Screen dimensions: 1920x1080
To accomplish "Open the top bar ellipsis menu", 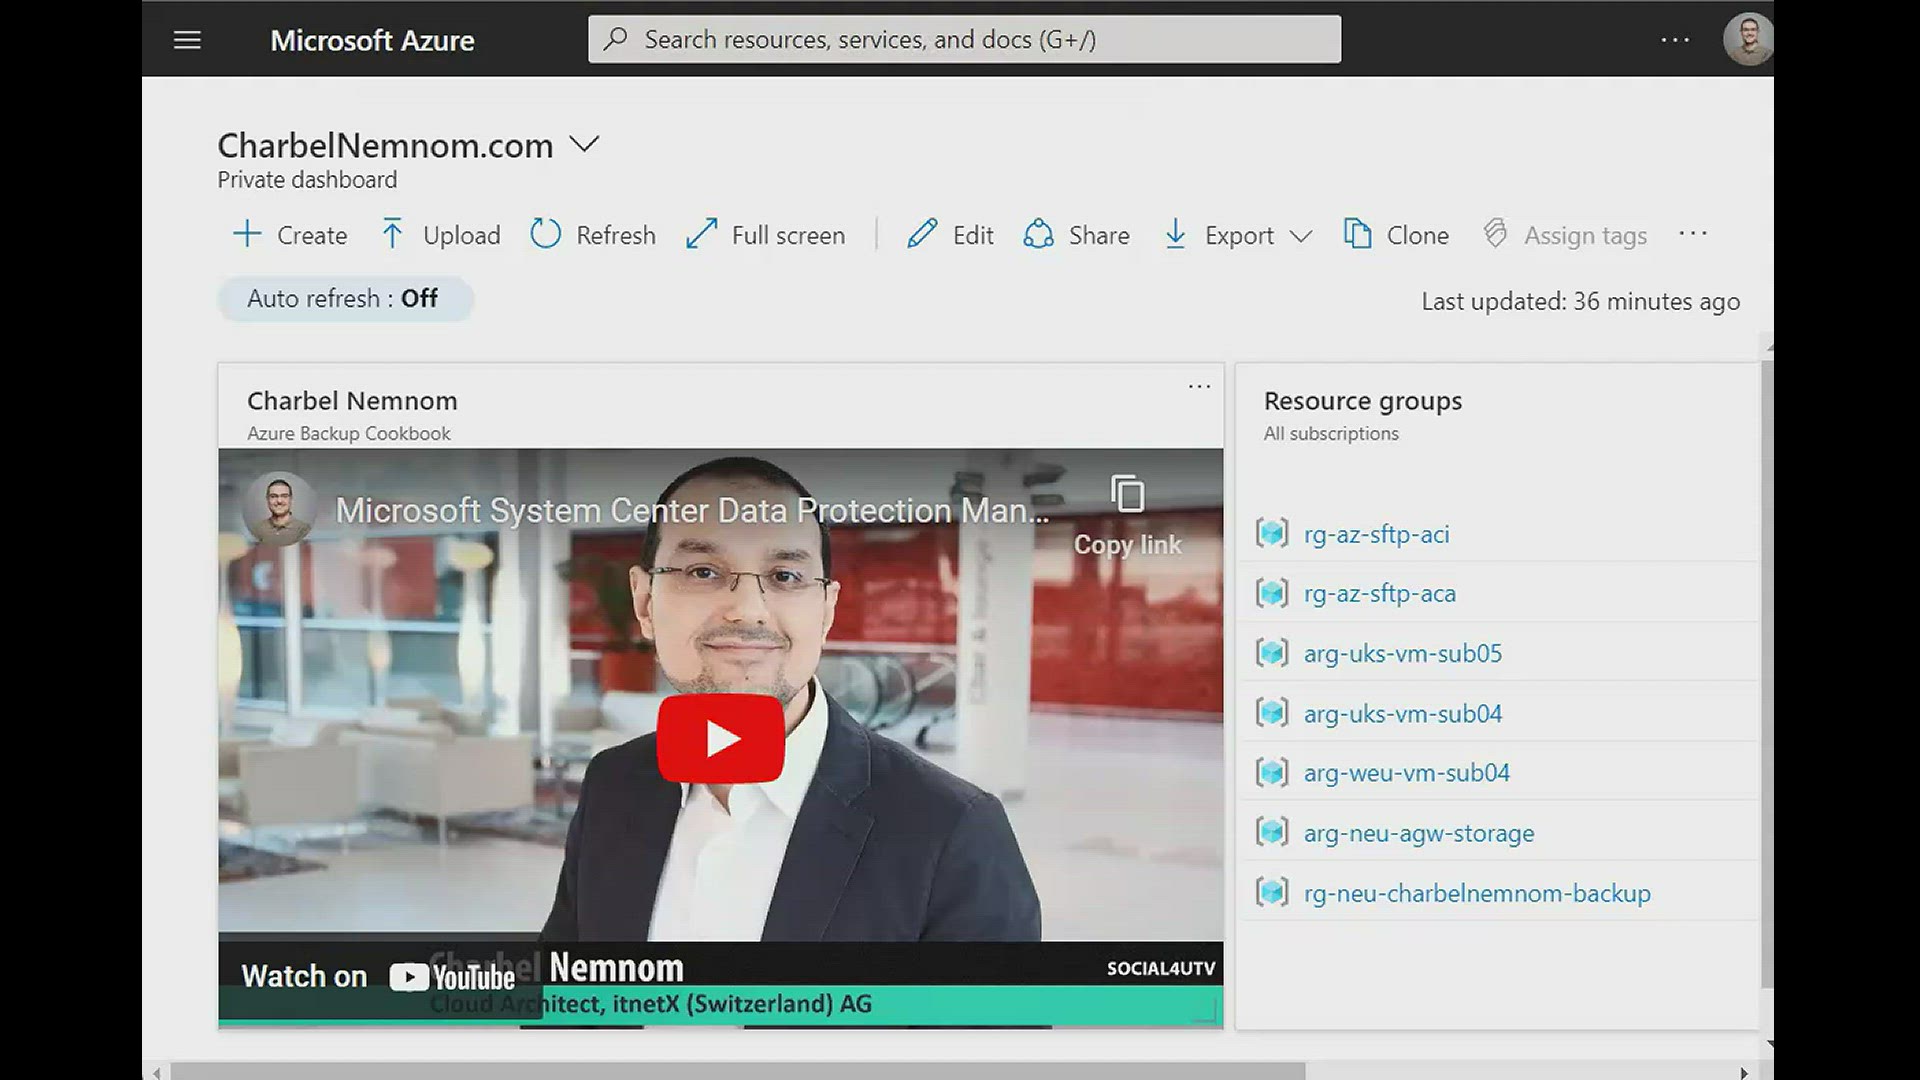I will point(1675,40).
